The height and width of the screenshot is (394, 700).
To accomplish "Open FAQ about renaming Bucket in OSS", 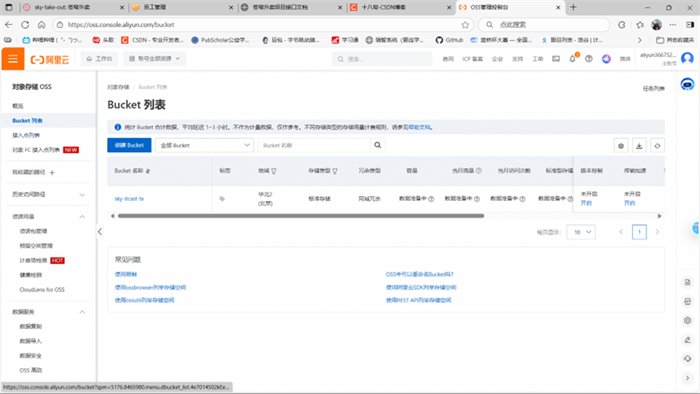I will [420, 274].
